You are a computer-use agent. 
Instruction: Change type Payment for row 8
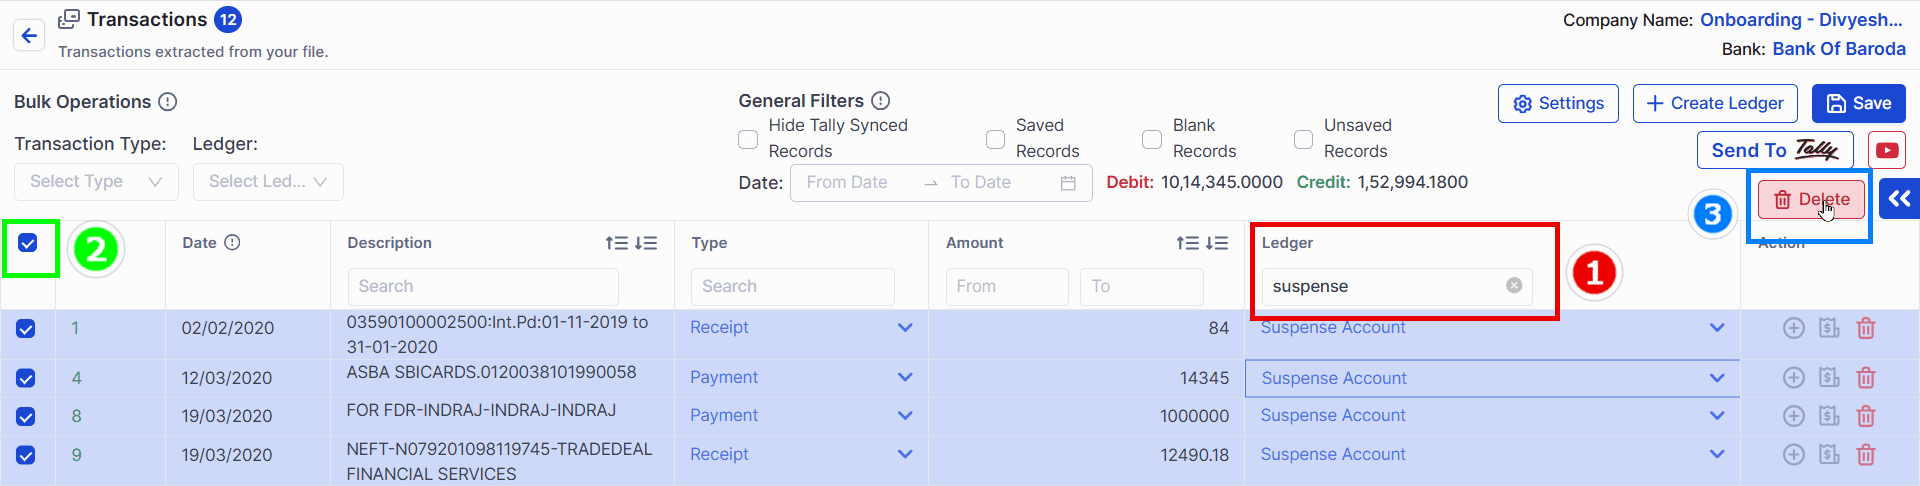tap(801, 416)
